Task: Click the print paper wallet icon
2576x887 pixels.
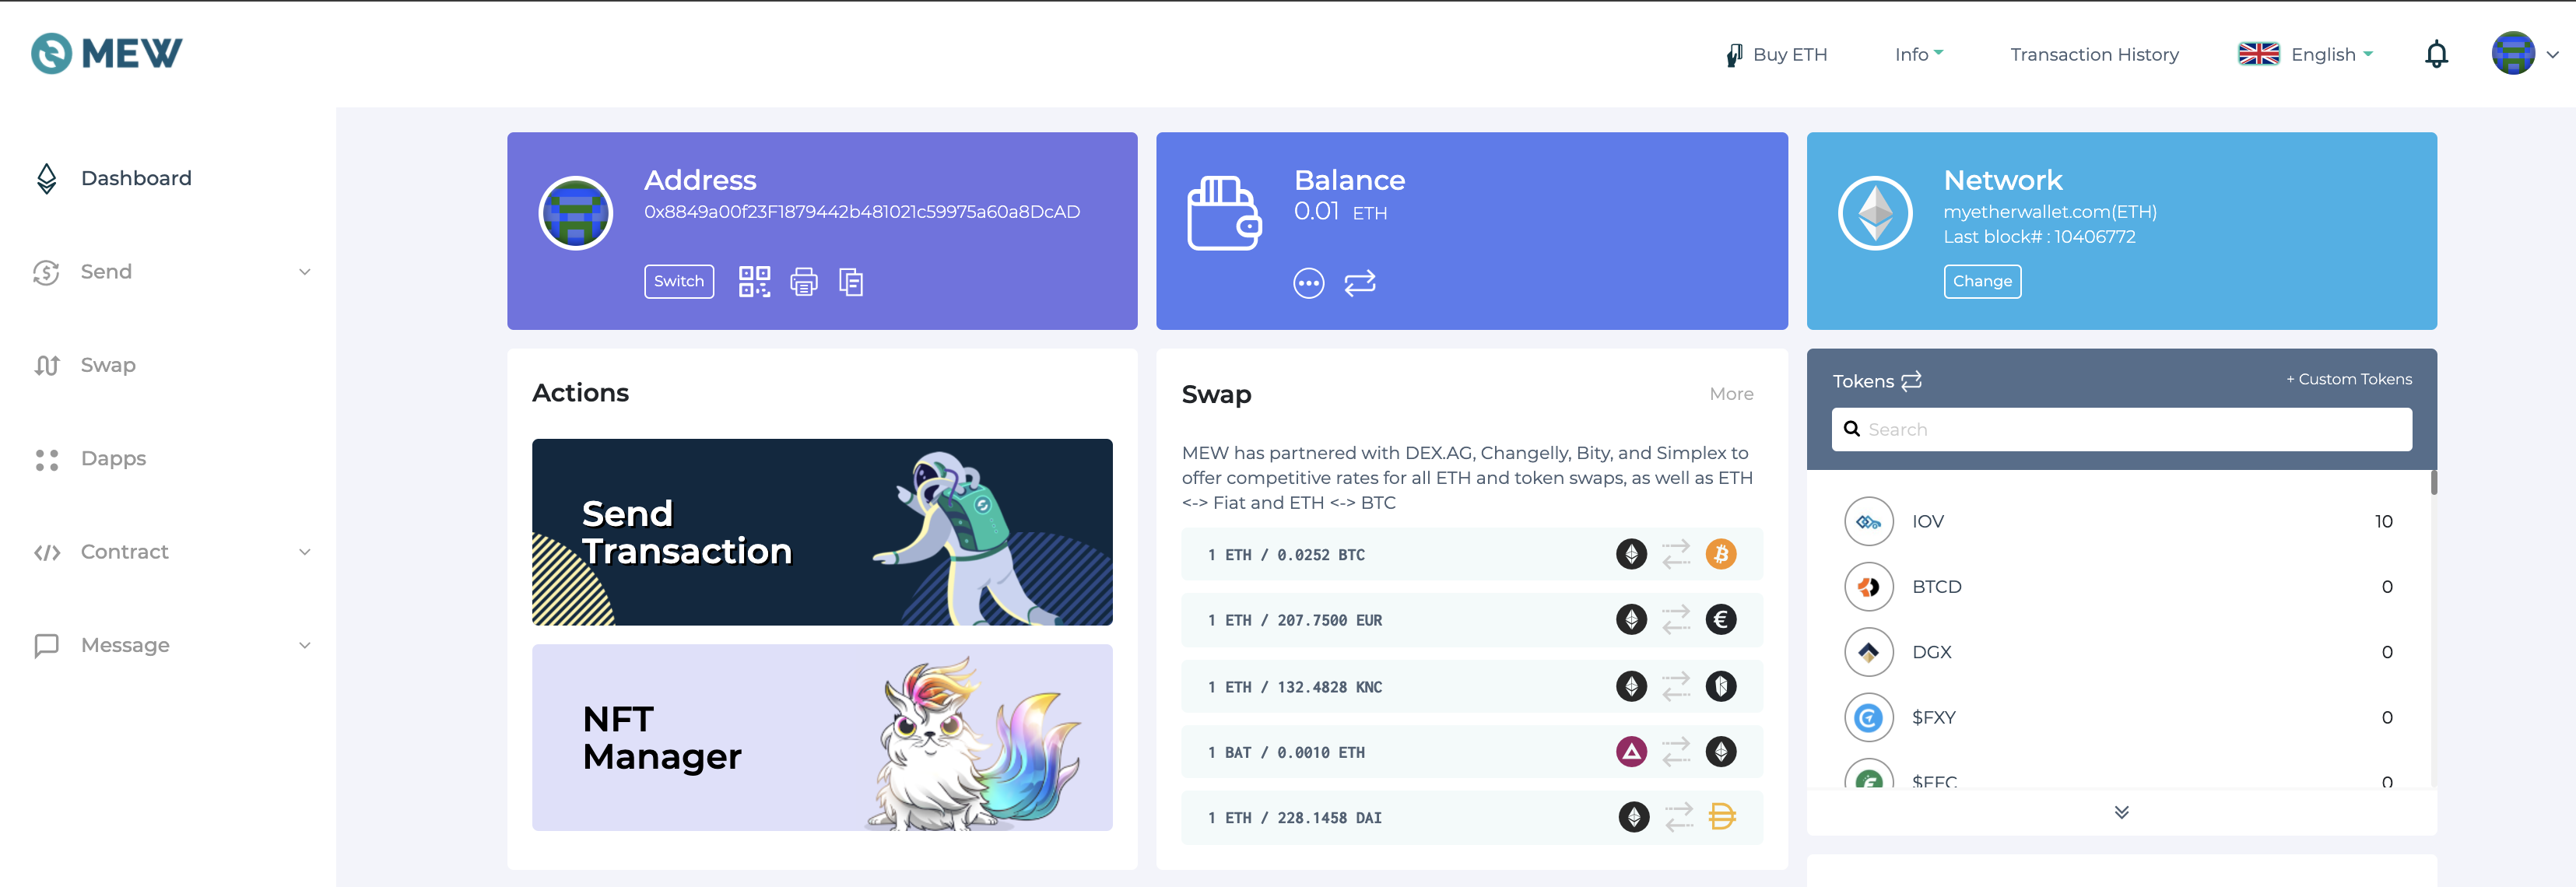Action: (x=804, y=282)
